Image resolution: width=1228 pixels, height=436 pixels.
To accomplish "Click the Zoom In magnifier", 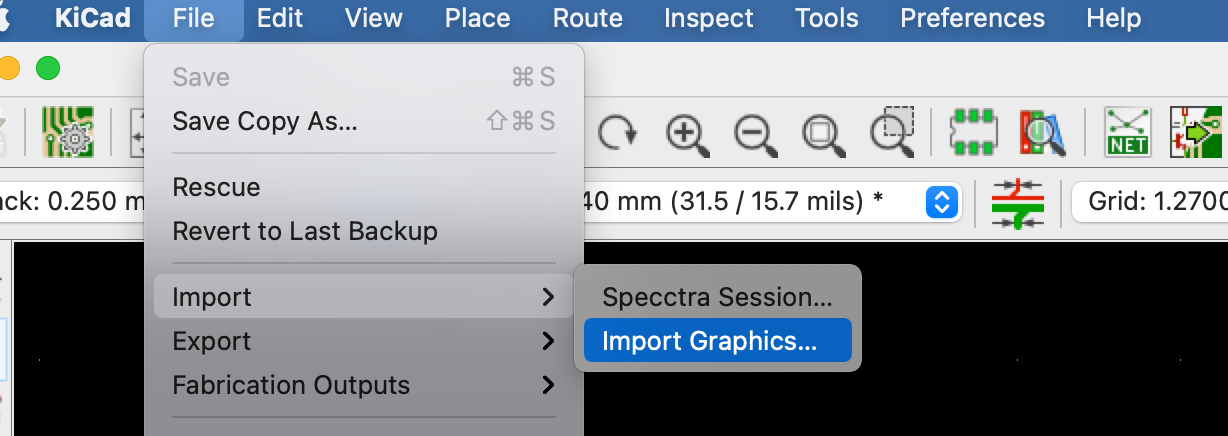I will click(x=688, y=132).
